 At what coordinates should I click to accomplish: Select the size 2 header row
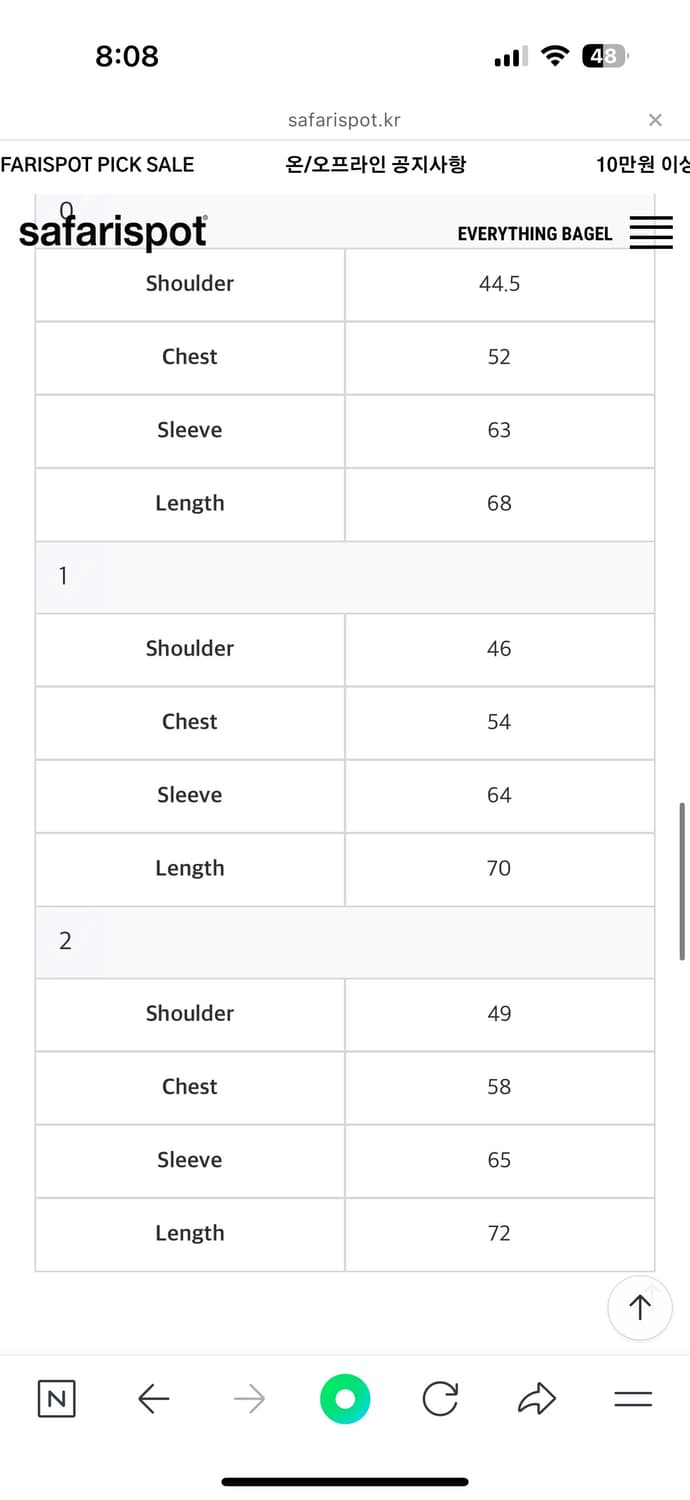pyautogui.click(x=345, y=942)
